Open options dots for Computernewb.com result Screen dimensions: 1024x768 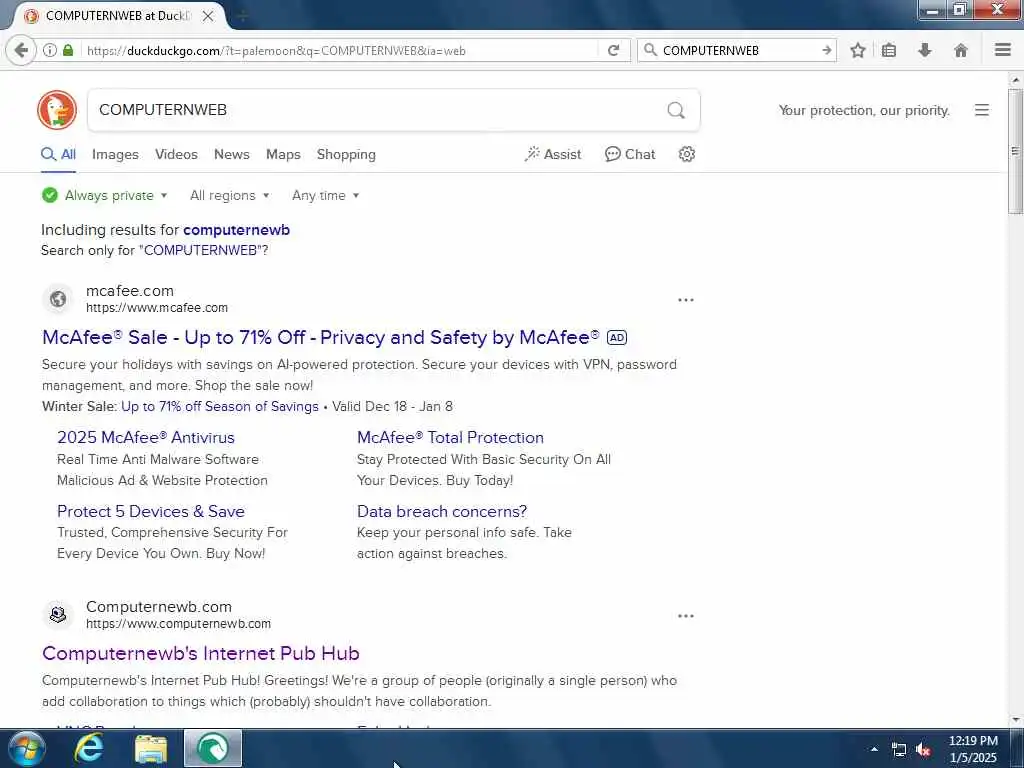pyautogui.click(x=686, y=616)
